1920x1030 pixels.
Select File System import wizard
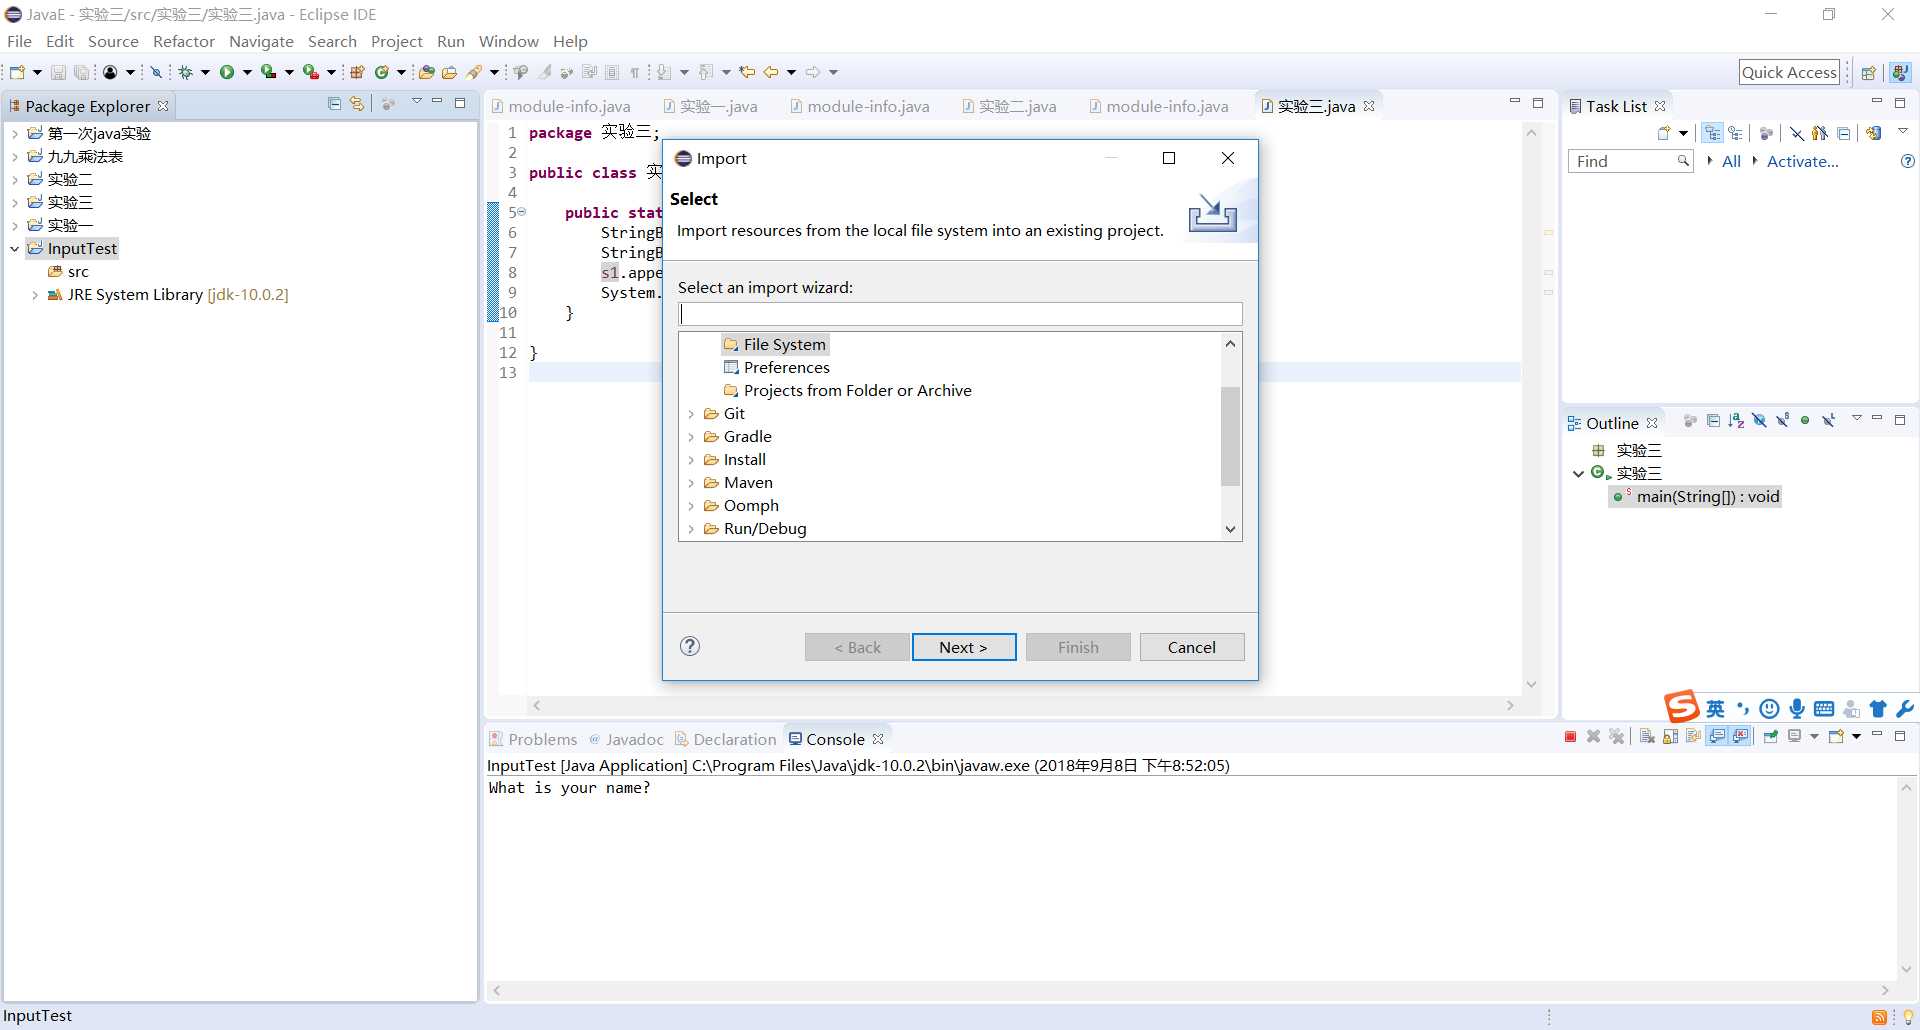(x=775, y=344)
